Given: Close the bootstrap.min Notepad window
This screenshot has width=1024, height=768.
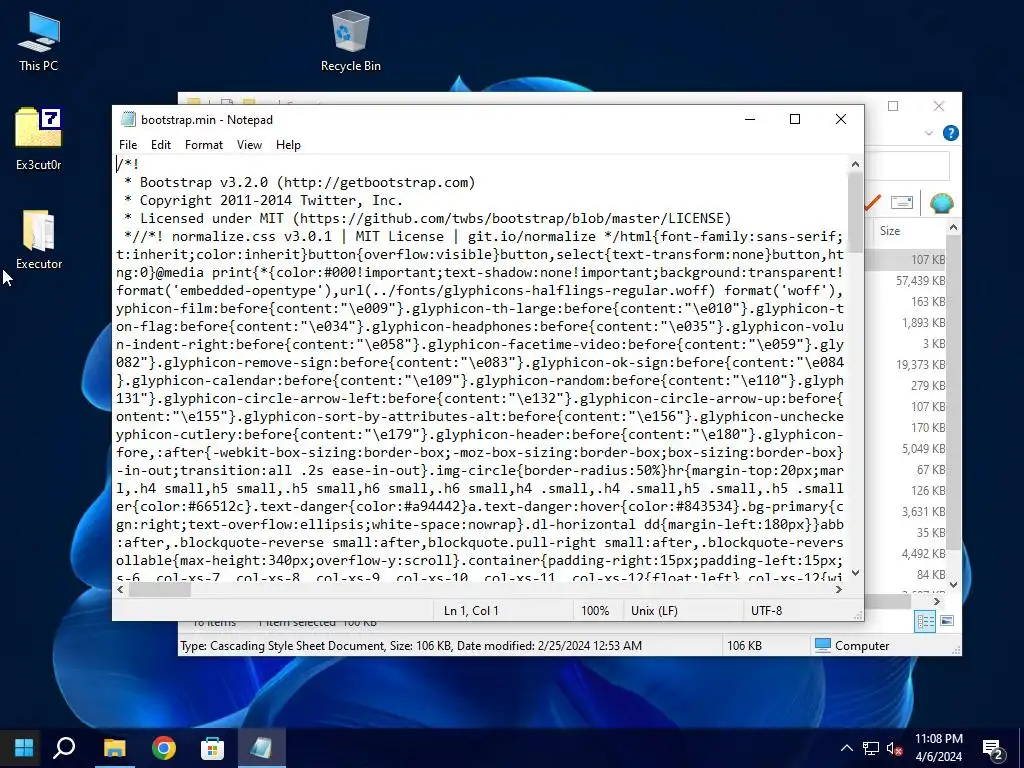Looking at the screenshot, I should 841,119.
